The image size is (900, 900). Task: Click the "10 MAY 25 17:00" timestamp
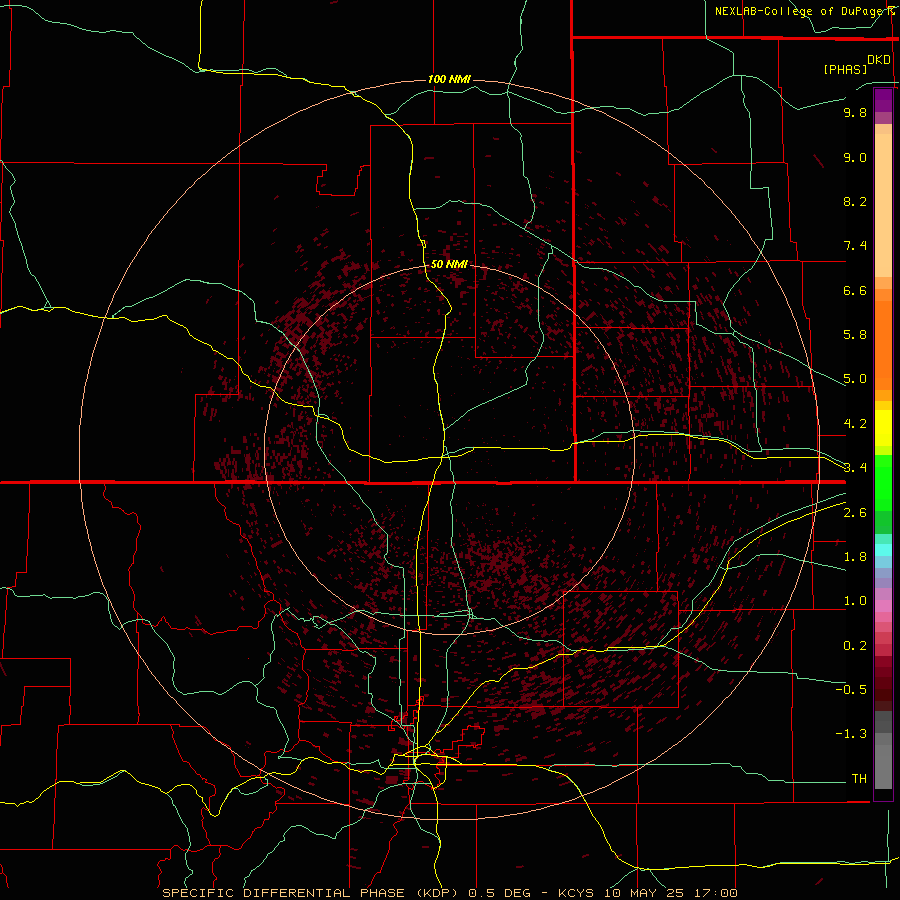[670, 893]
